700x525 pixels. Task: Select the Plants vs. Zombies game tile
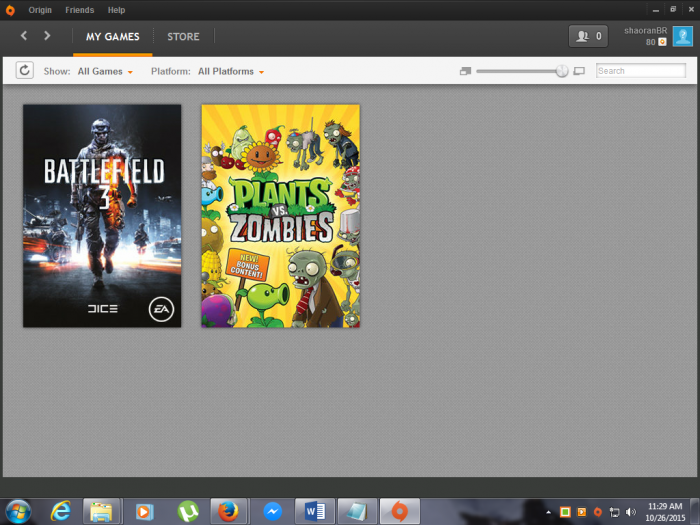[280, 216]
